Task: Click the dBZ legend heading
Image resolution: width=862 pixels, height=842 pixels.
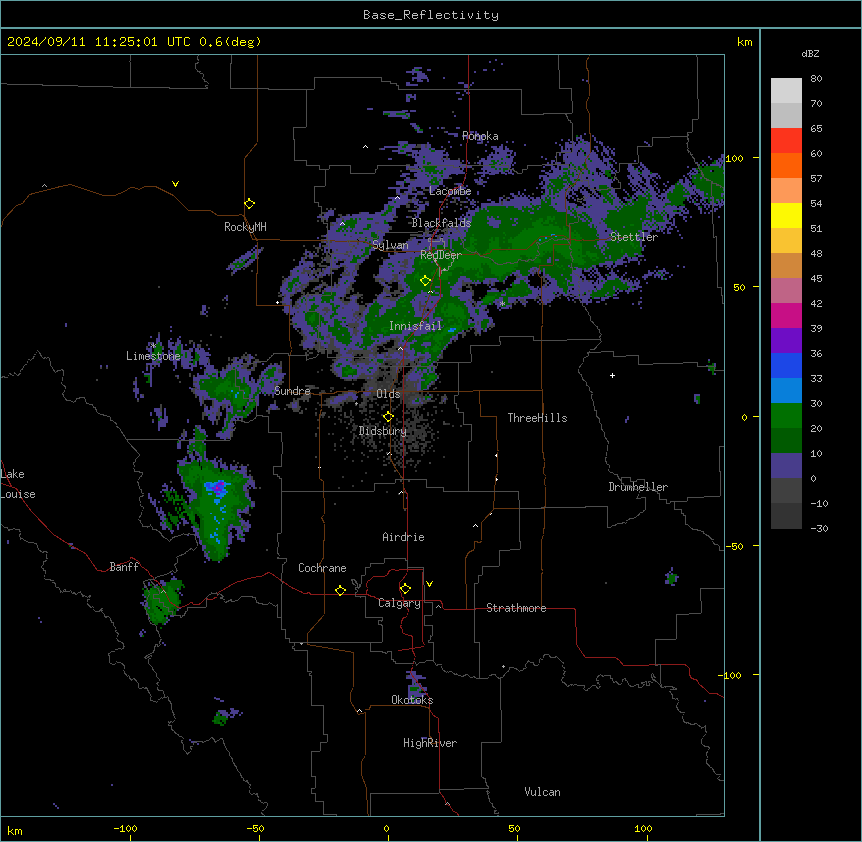Action: pos(810,53)
